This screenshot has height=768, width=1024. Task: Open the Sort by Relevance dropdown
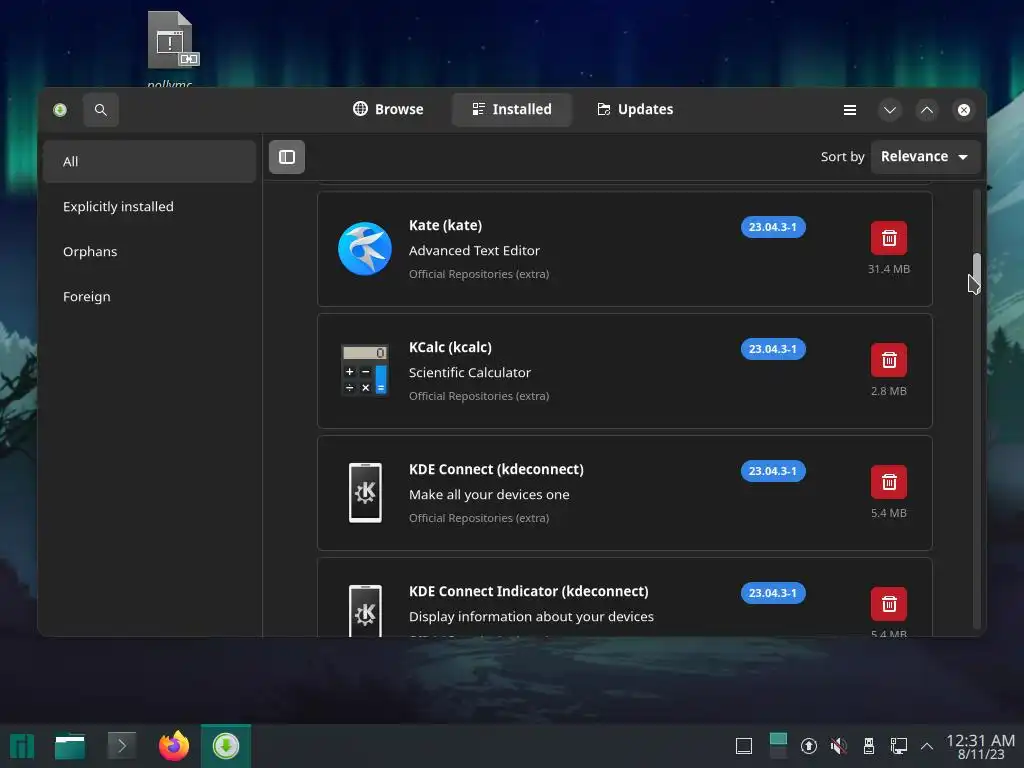(925, 157)
